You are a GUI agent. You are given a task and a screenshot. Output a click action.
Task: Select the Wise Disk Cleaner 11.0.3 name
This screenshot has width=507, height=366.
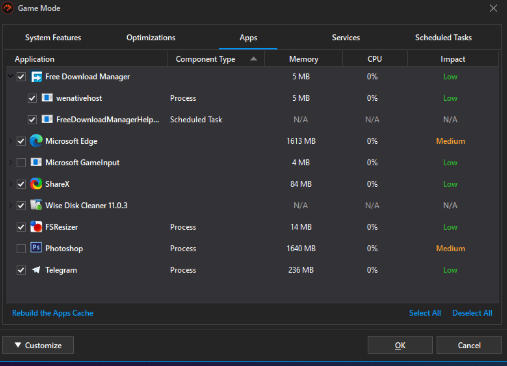pyautogui.click(x=86, y=205)
